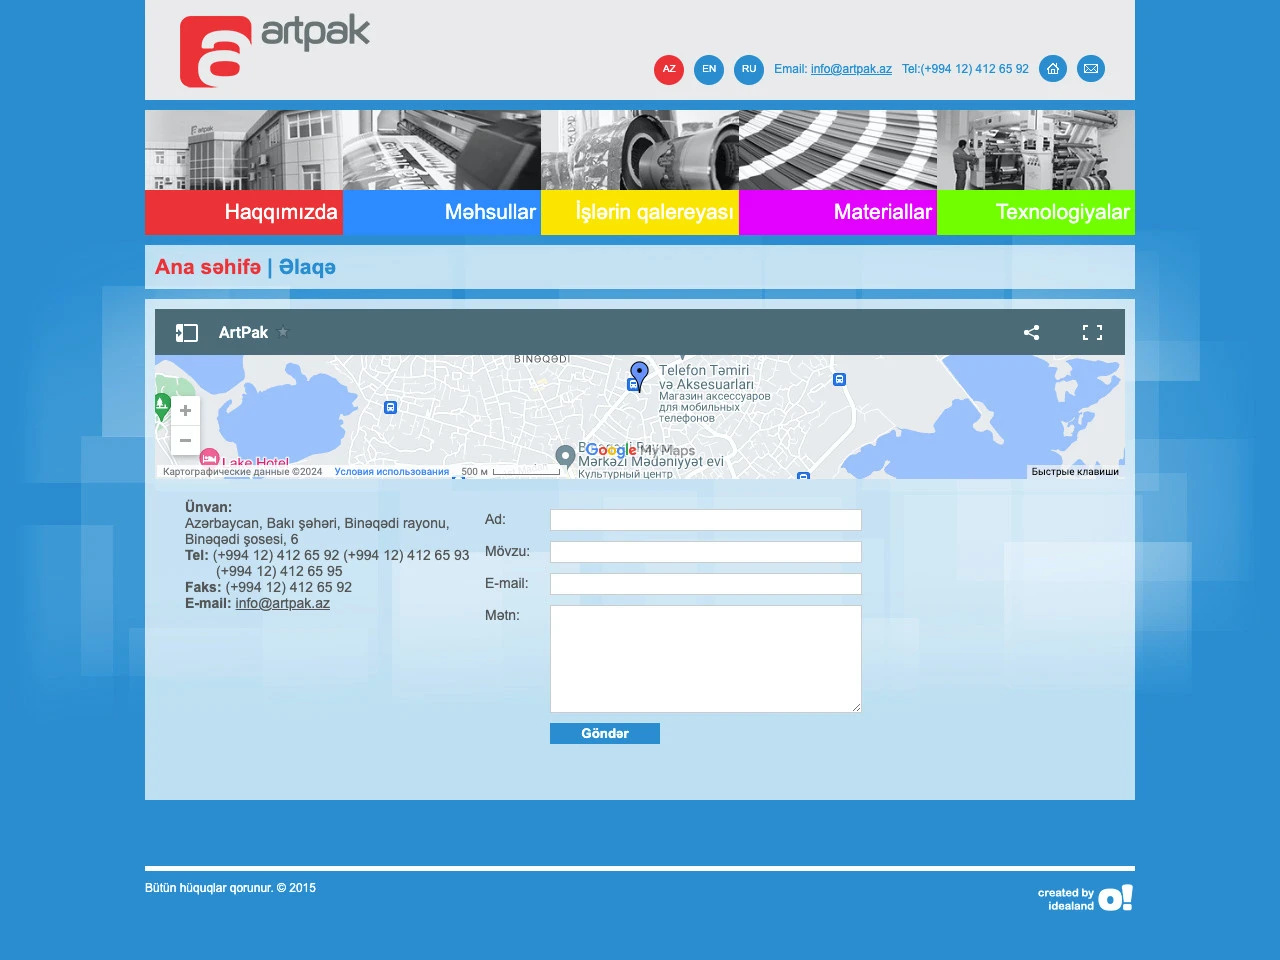Open the map share icon
Image resolution: width=1280 pixels, height=960 pixels.
pyautogui.click(x=1032, y=331)
